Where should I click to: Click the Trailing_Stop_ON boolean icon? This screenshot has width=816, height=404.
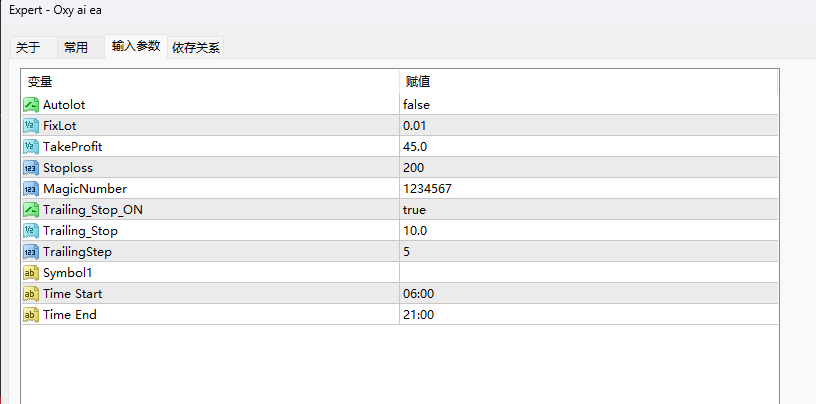click(31, 210)
